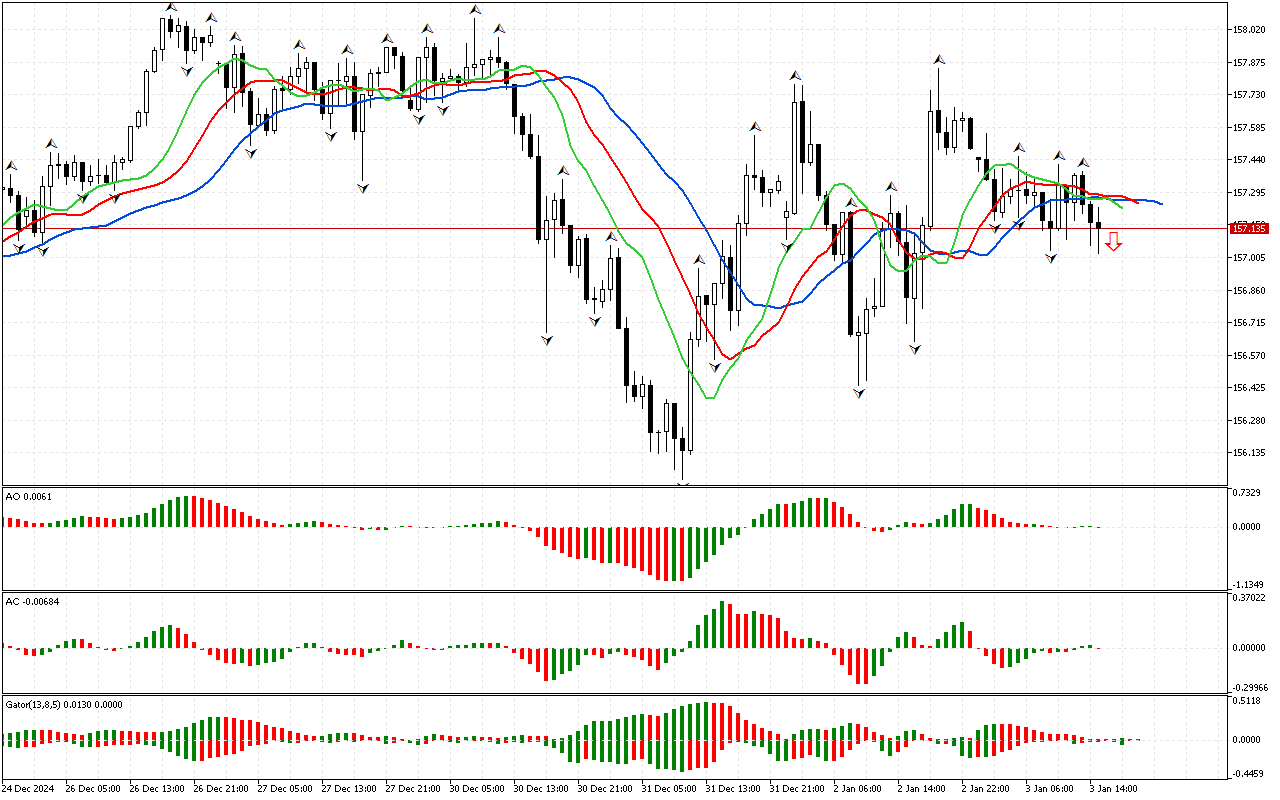Select the 157.440 price level label
The width and height of the screenshot is (1280, 800).
pyautogui.click(x=1250, y=160)
